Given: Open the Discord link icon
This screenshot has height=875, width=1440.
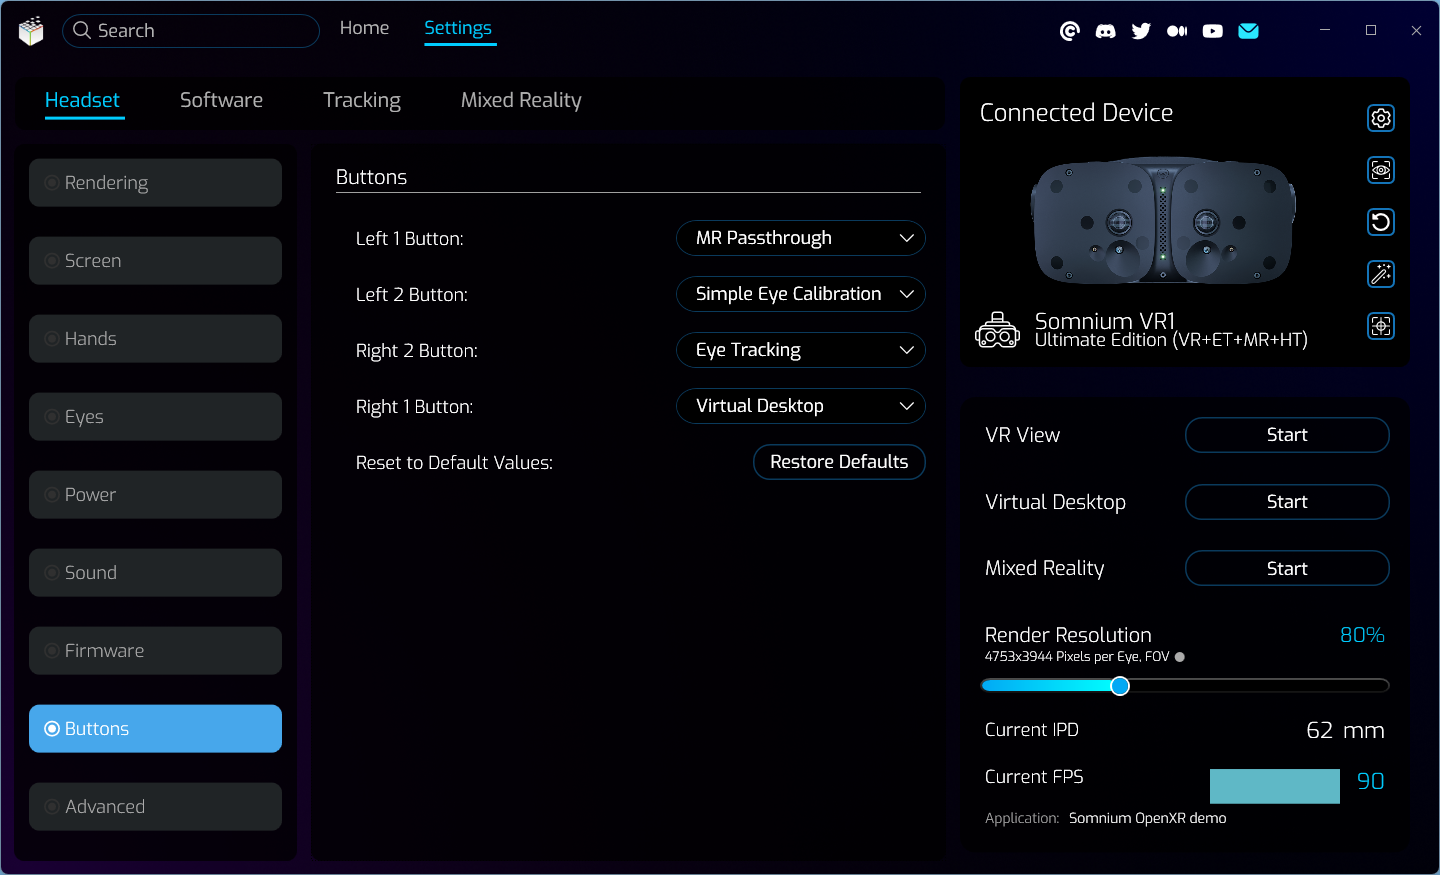Looking at the screenshot, I should pyautogui.click(x=1105, y=31).
